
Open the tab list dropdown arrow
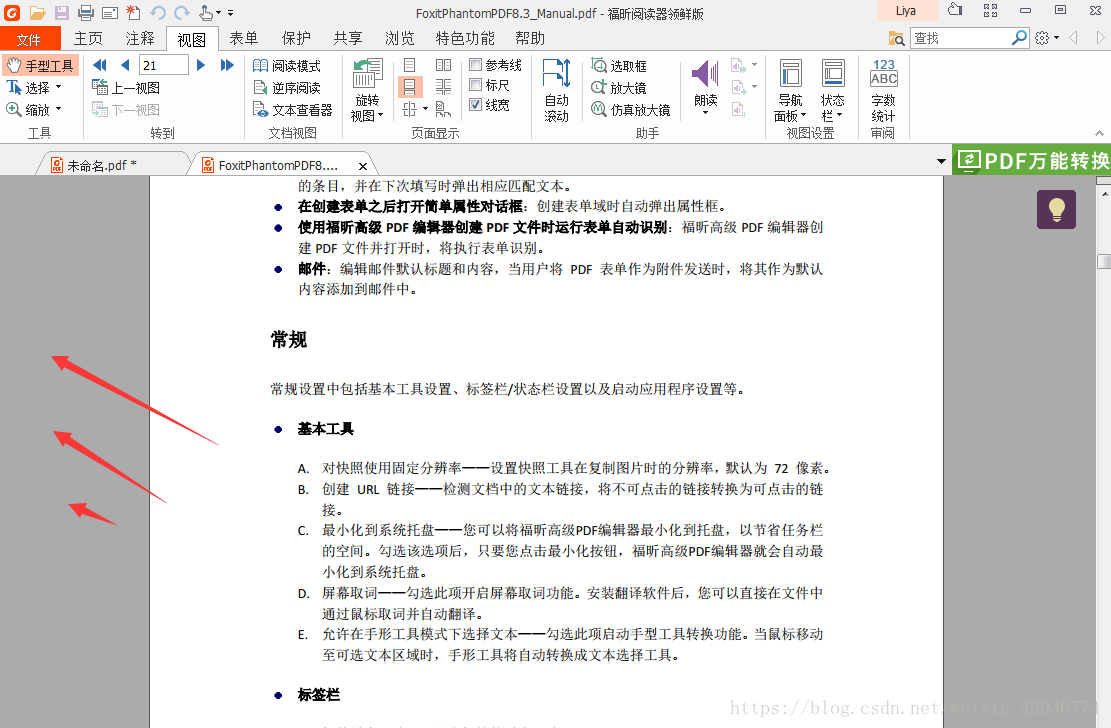coord(941,162)
